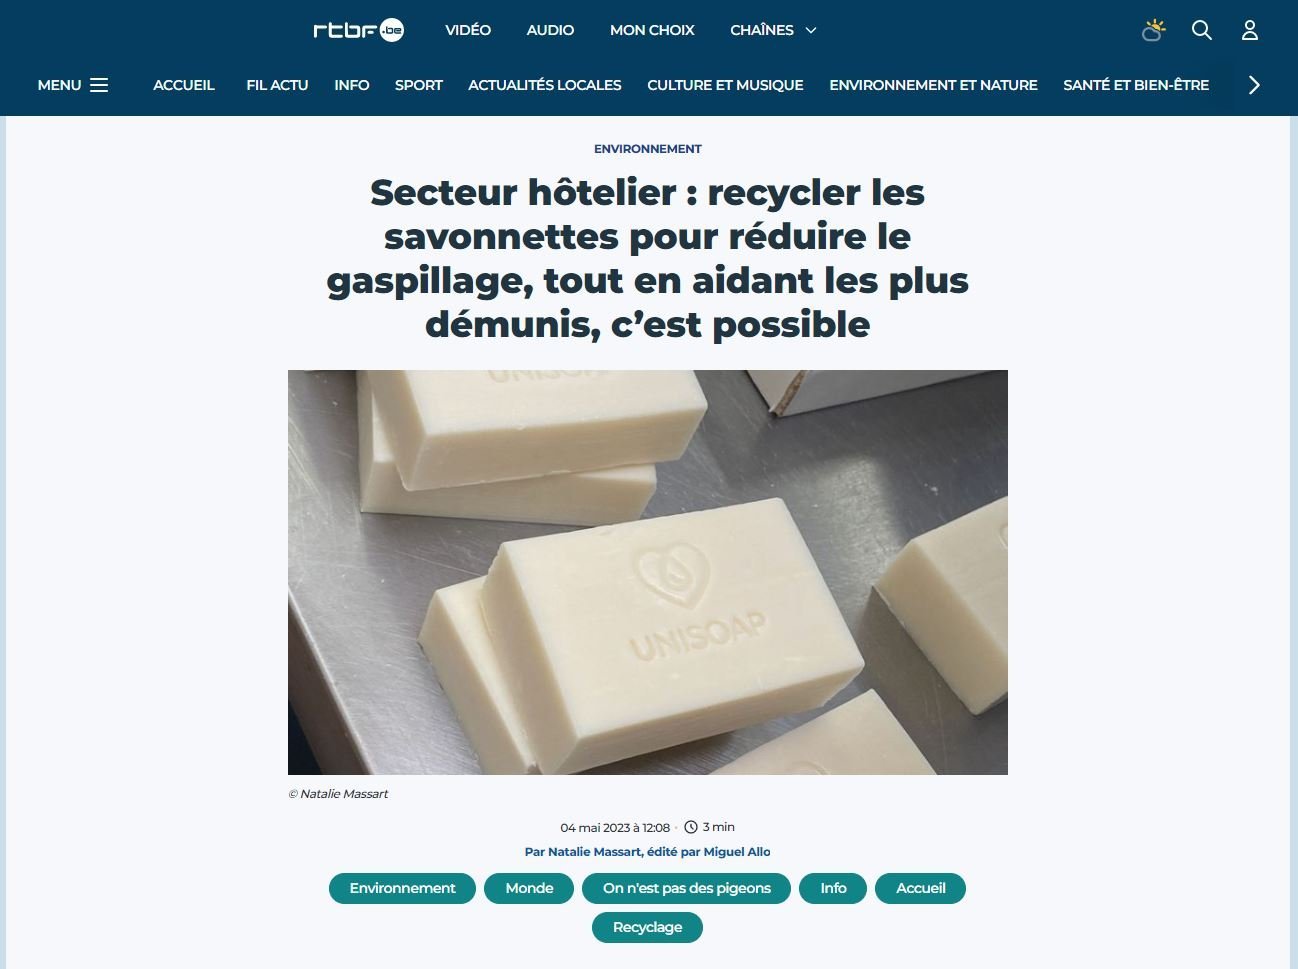Image resolution: width=1298 pixels, height=969 pixels.
Task: Open the user account icon
Action: [1250, 30]
